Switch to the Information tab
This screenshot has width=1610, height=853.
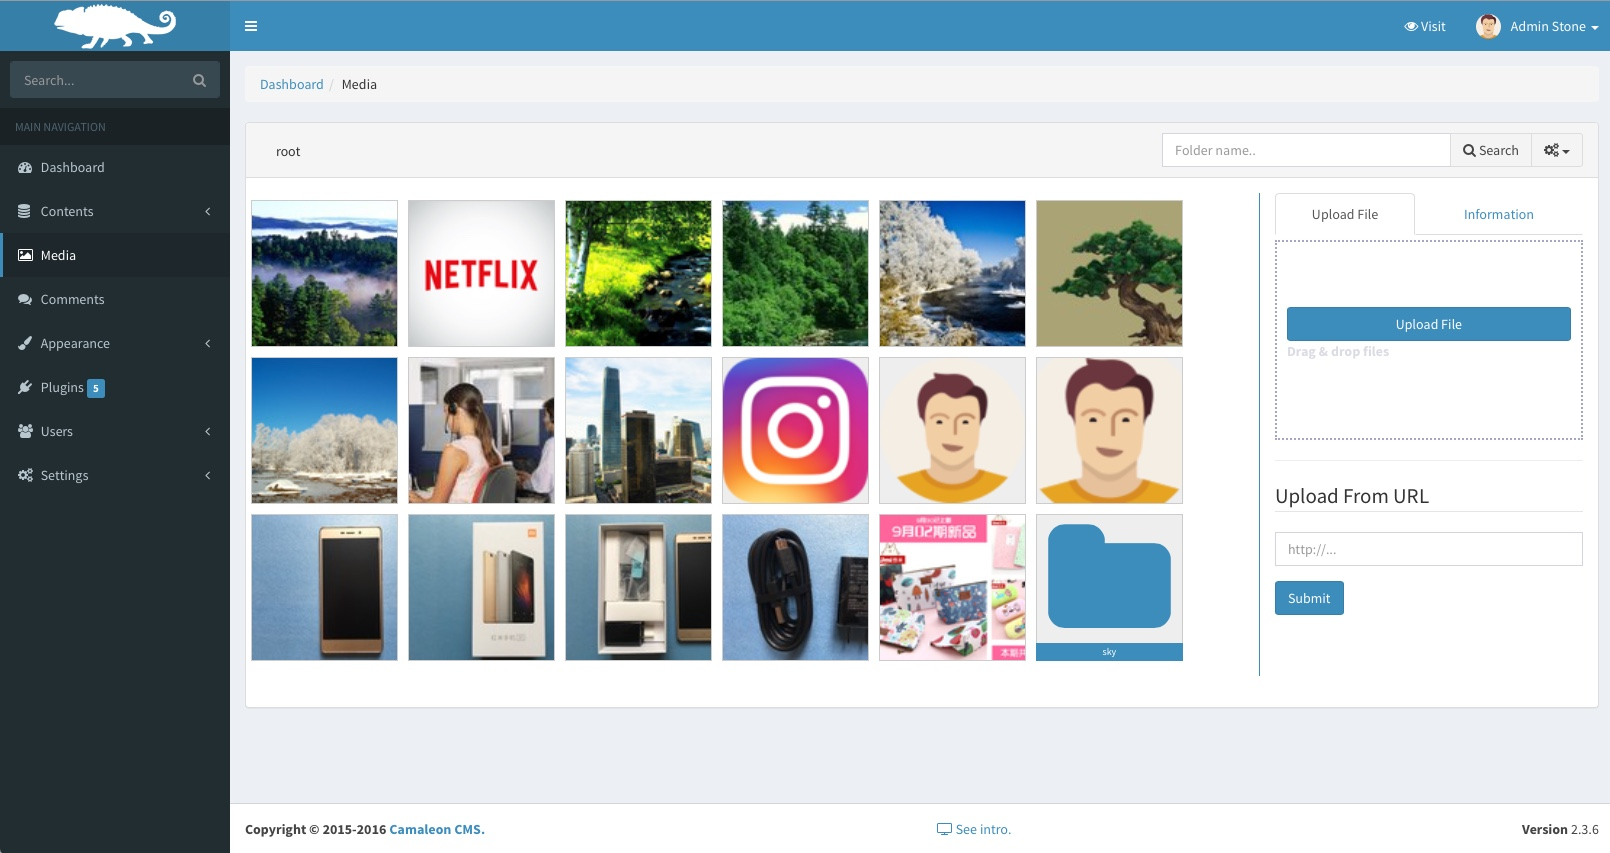tap(1498, 214)
